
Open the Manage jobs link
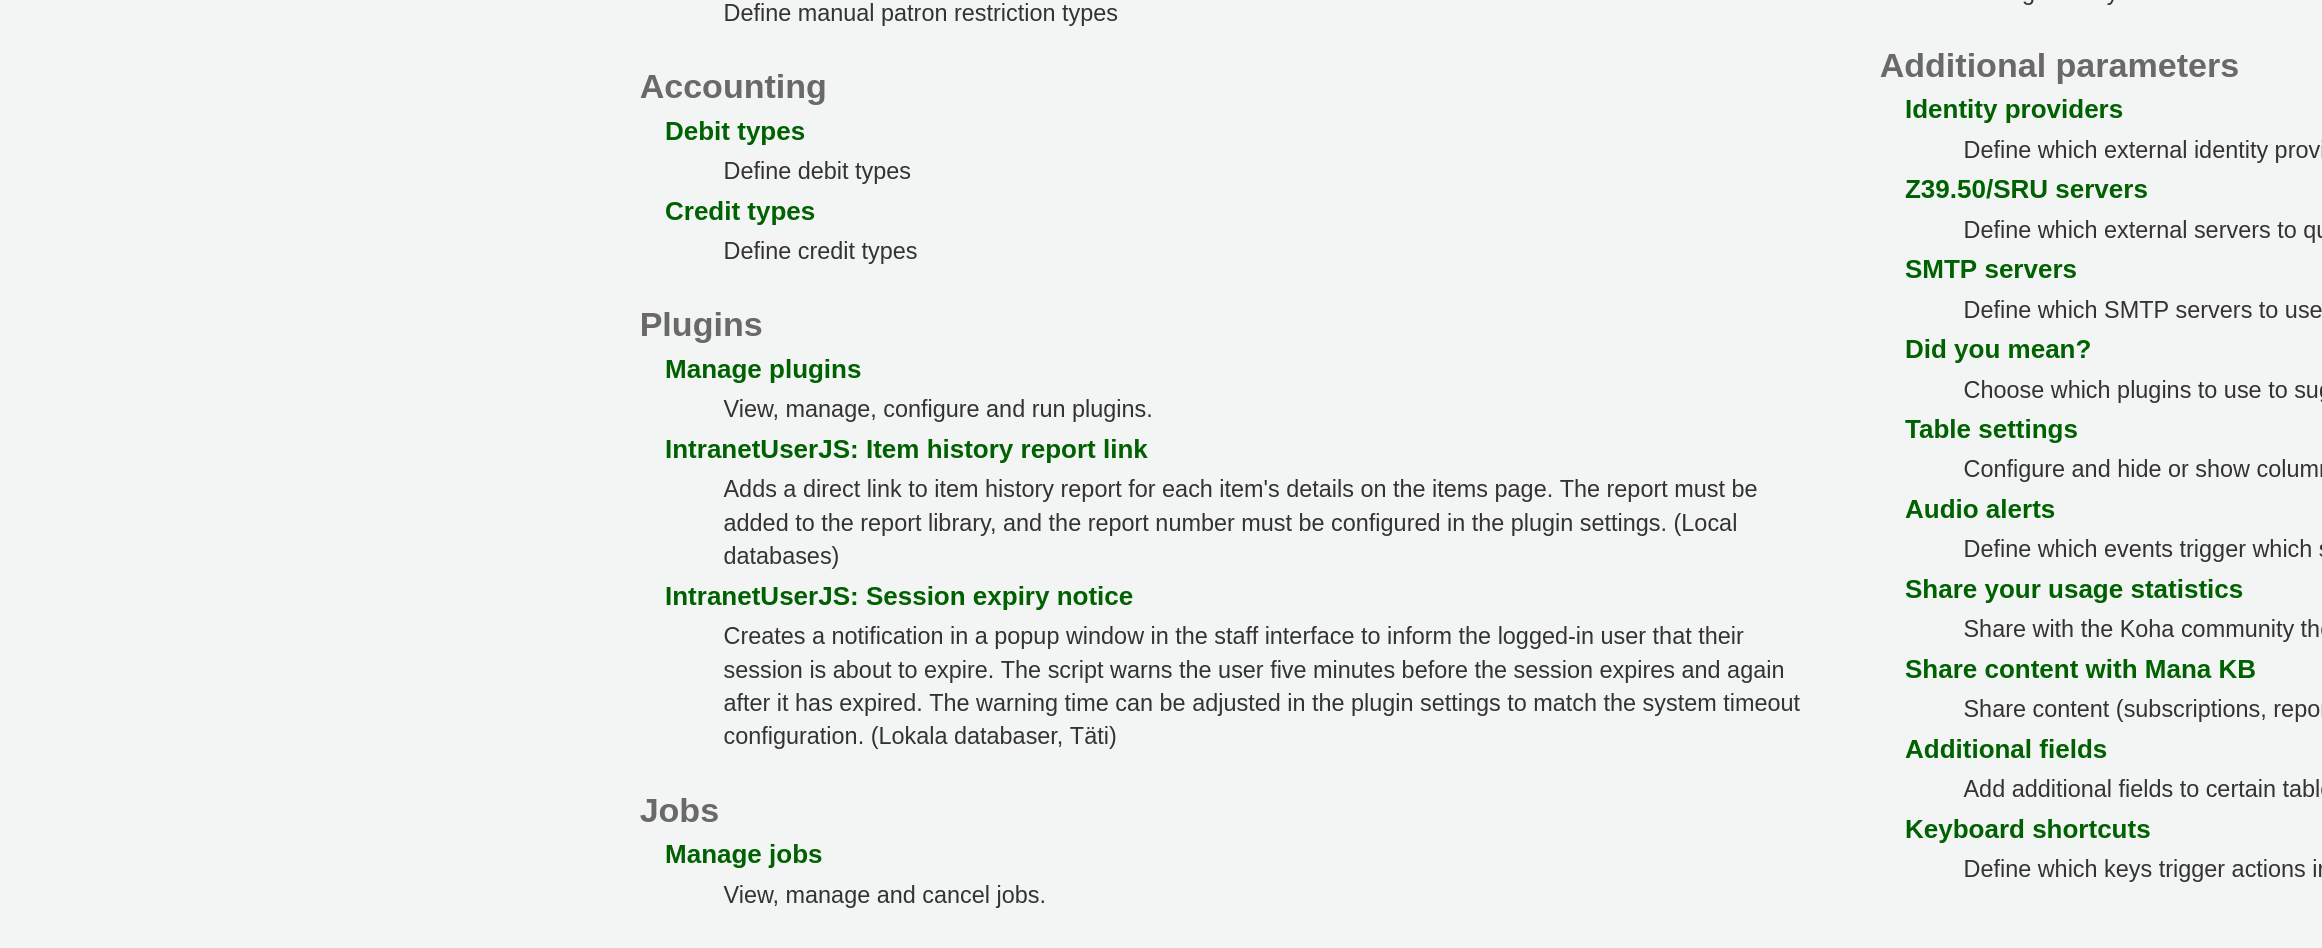pos(743,854)
